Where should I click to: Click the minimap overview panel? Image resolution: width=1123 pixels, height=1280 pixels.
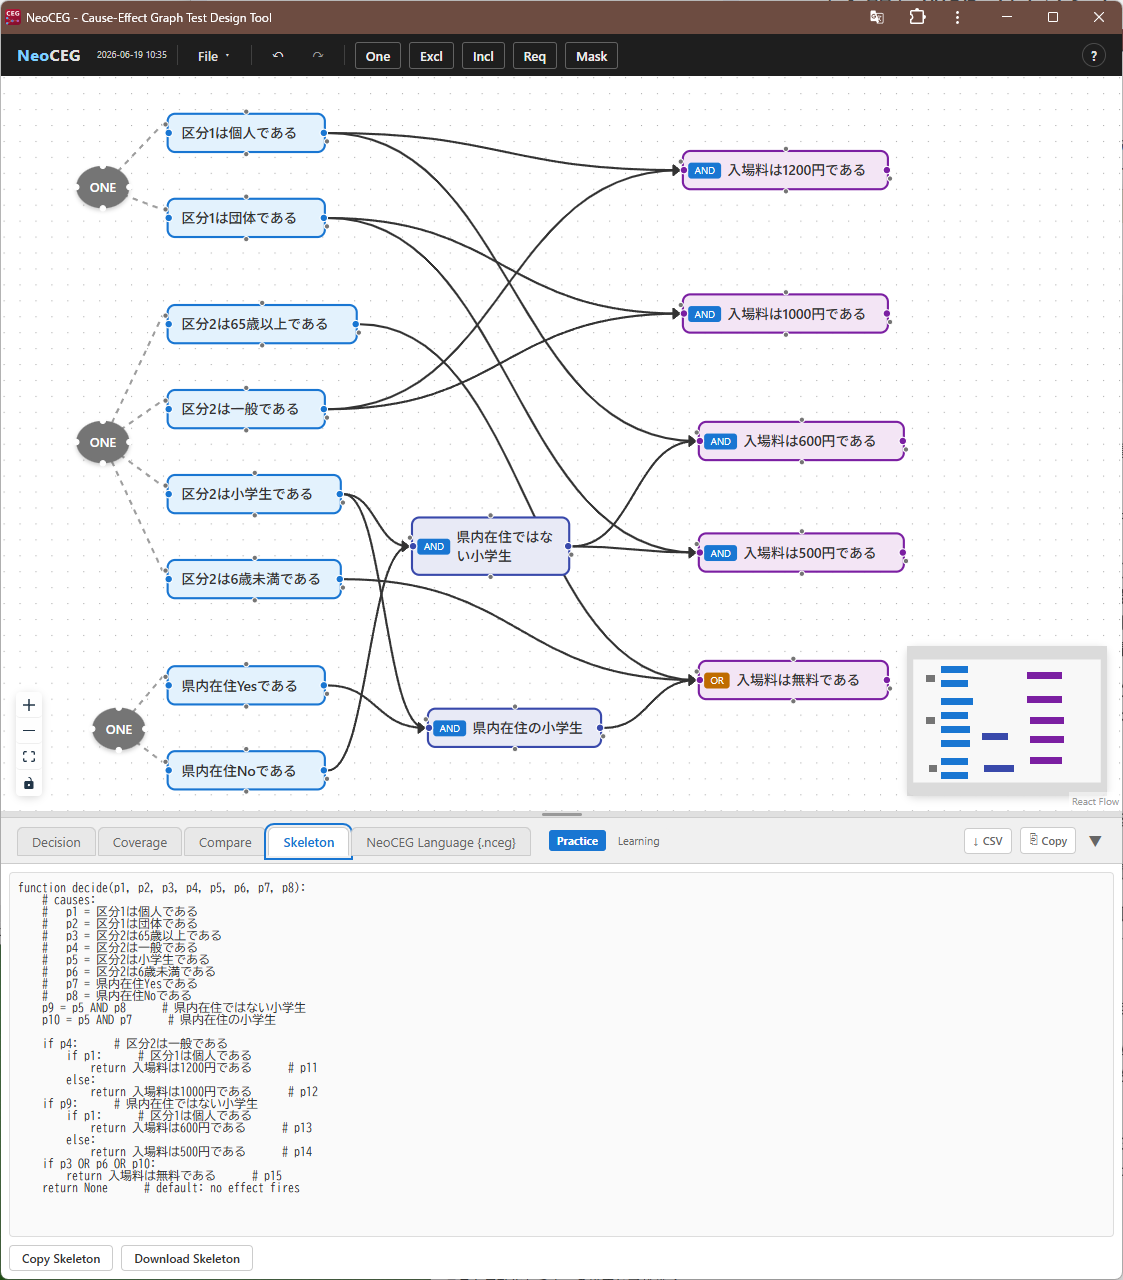tap(1007, 721)
